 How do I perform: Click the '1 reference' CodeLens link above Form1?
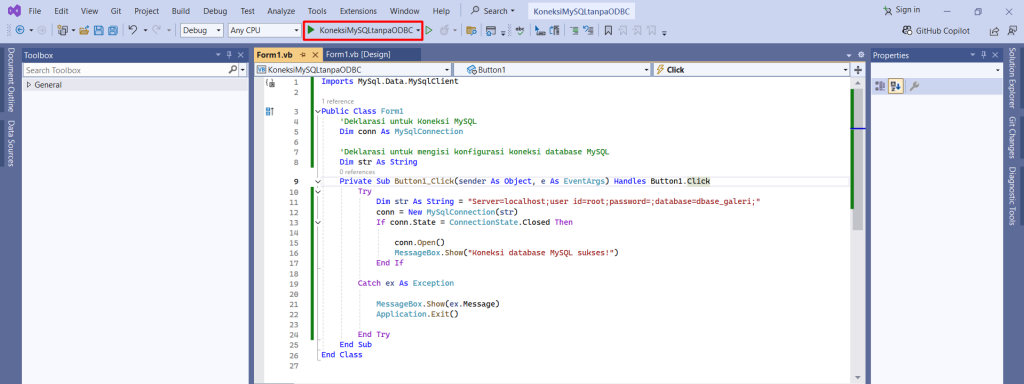[338, 101]
